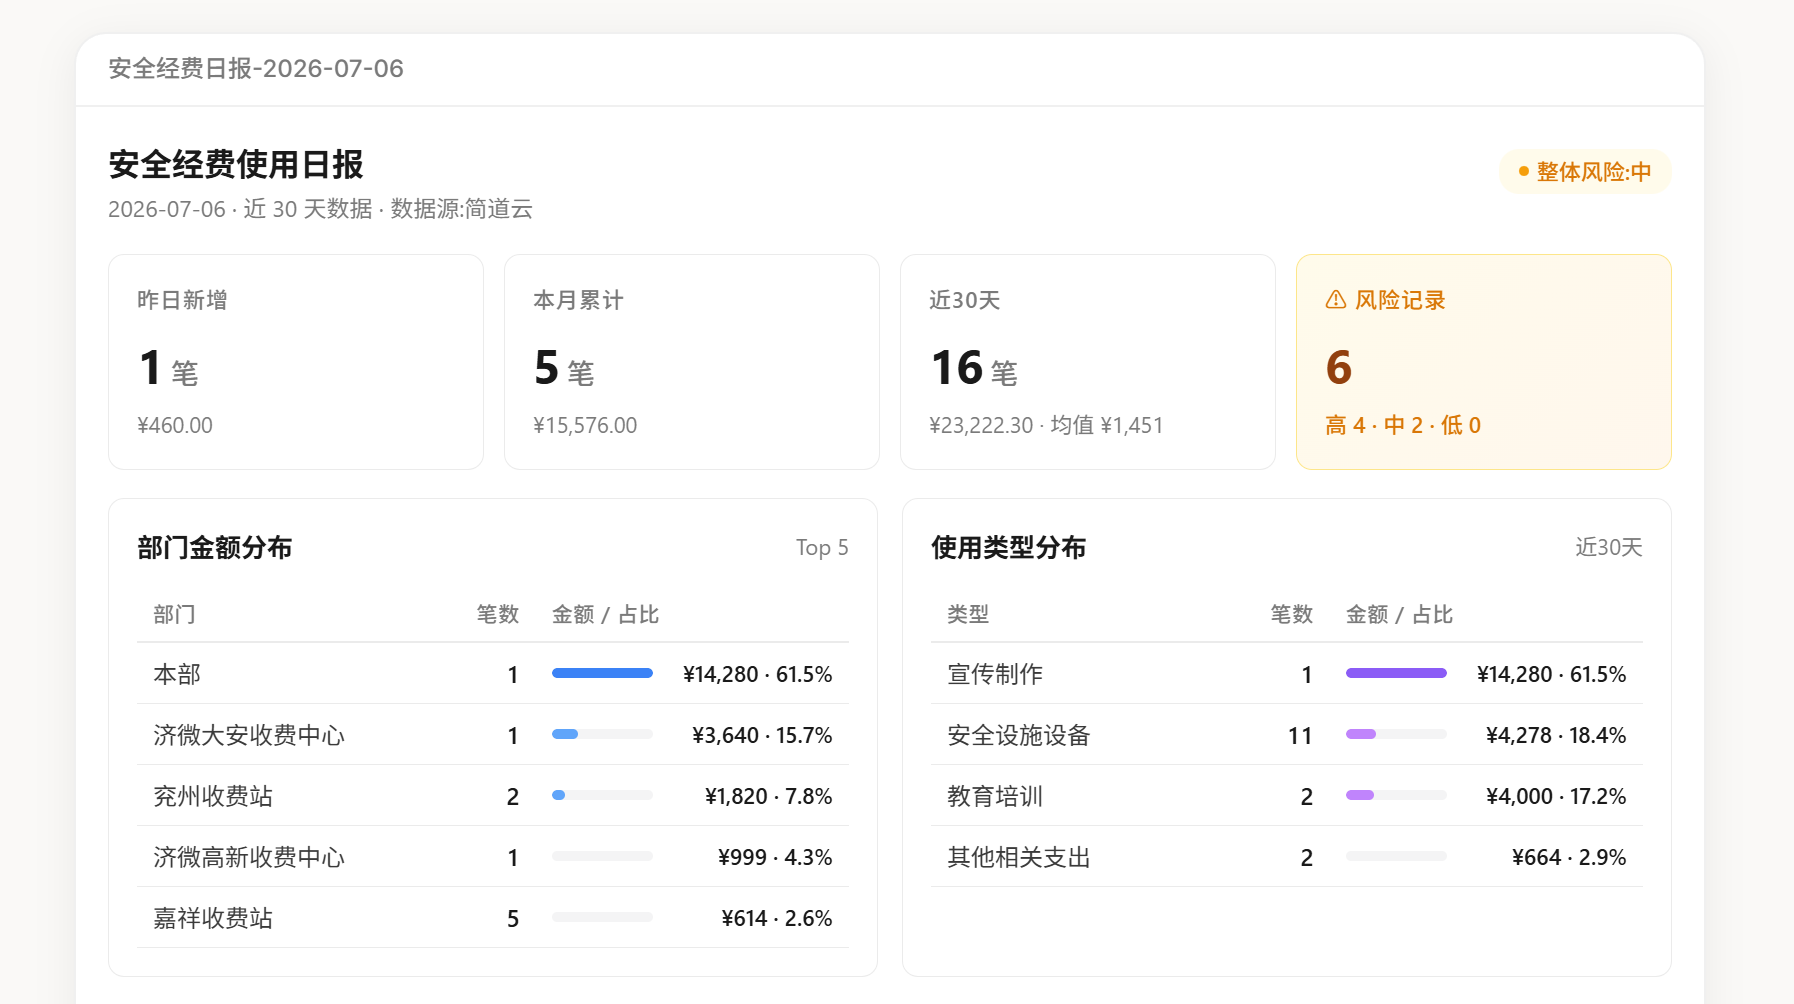1794x1004 pixels.
Task: Click the progress bar in the 济微高新收费中心 row
Action: coord(602,856)
